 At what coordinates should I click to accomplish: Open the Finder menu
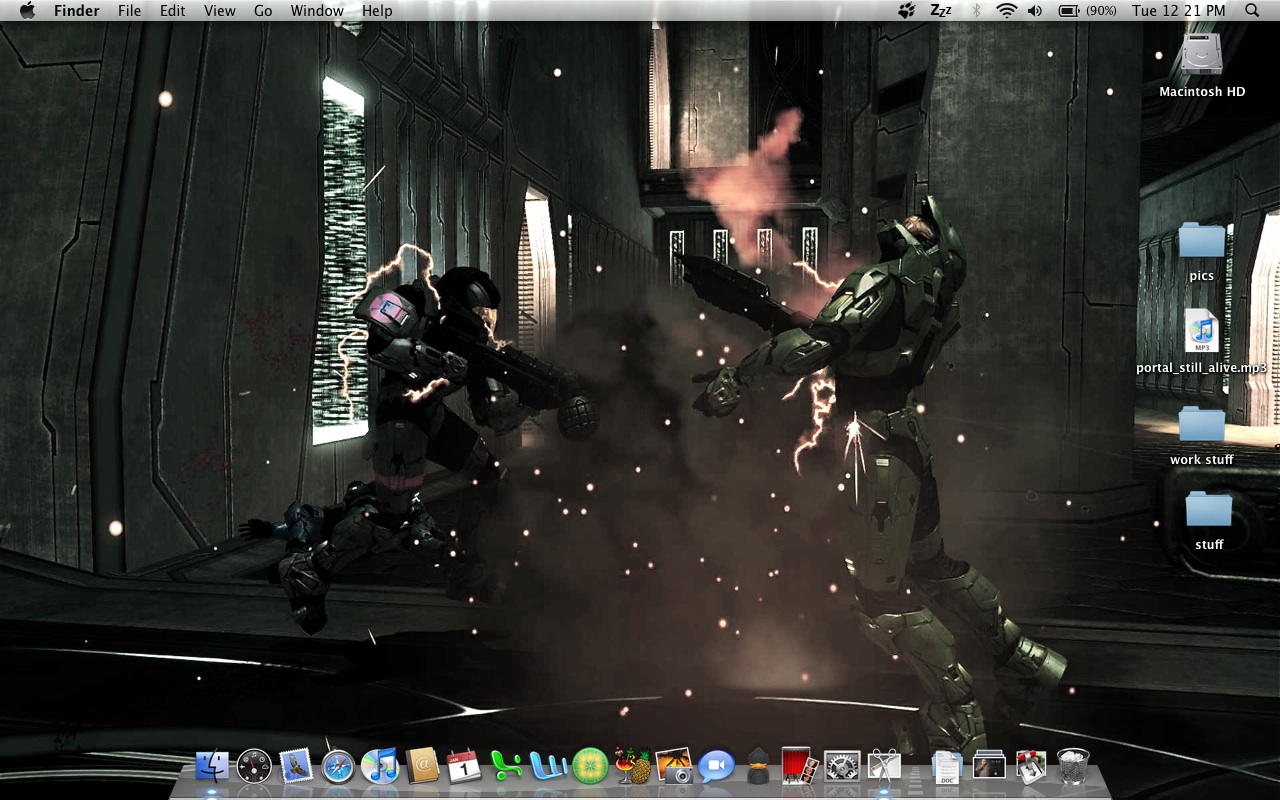(x=76, y=10)
